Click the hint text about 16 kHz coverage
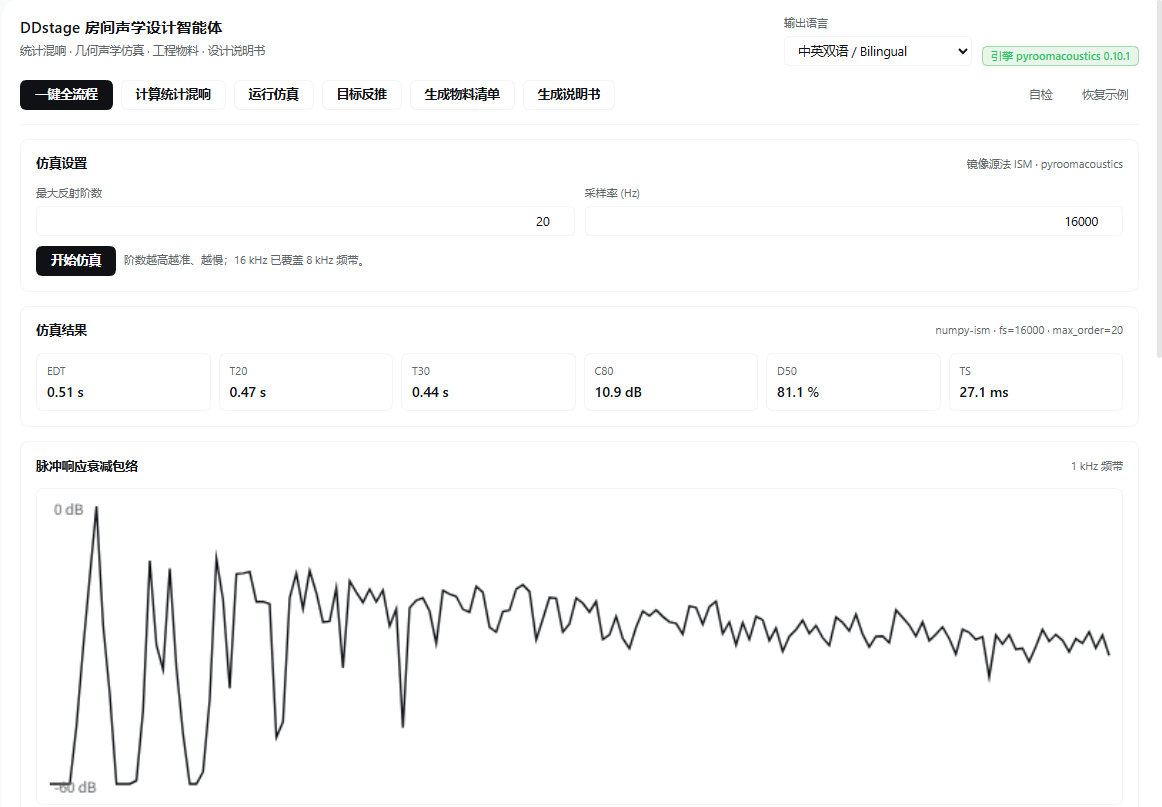This screenshot has height=807, width=1162. 245,260
